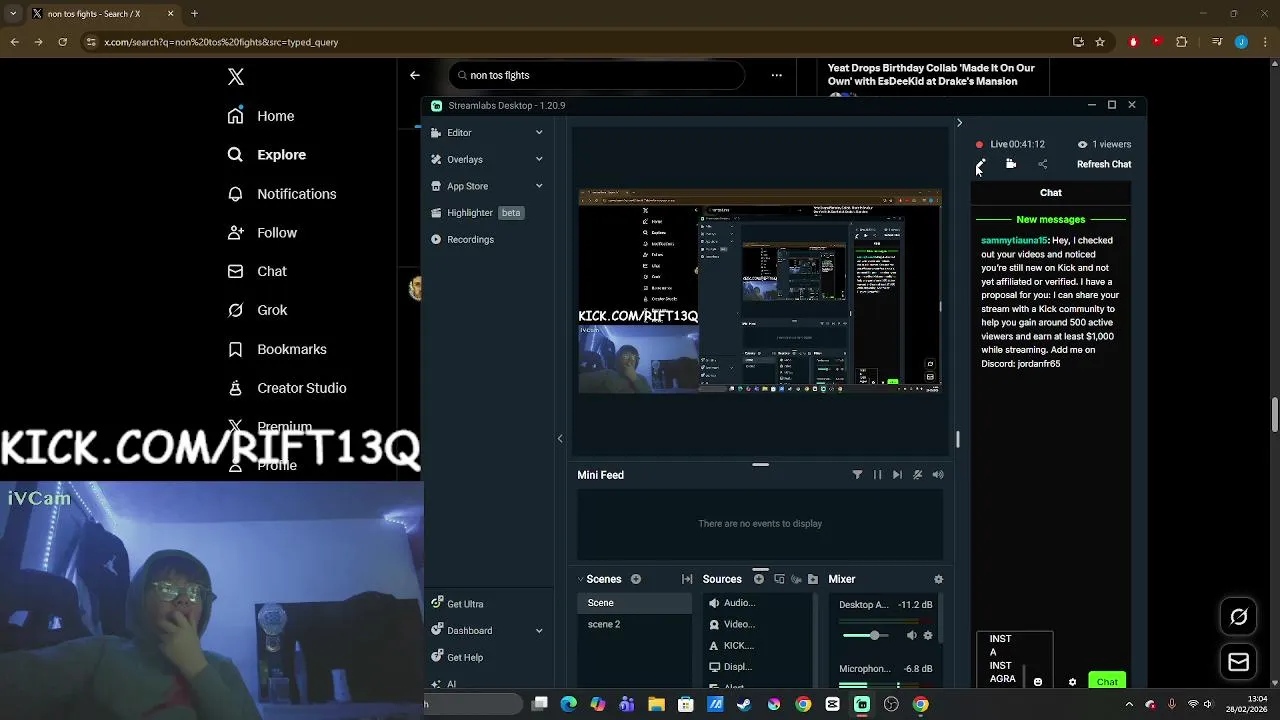Add a new source with plus icon
1280x720 pixels.
pos(759,579)
